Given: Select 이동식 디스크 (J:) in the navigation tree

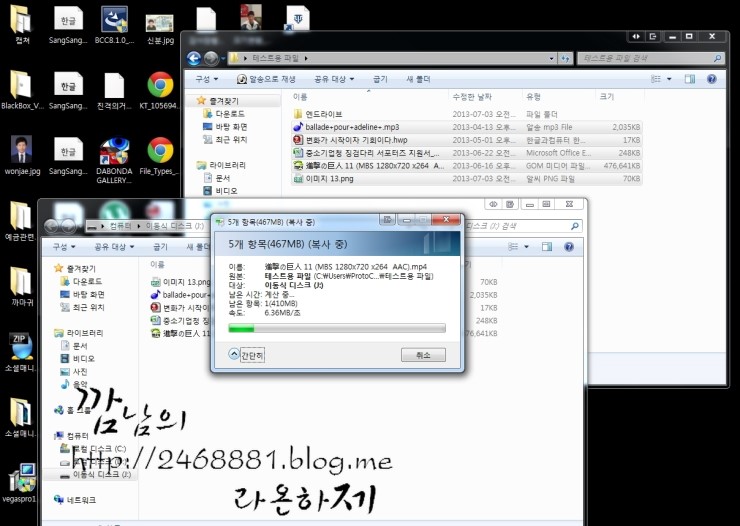Looking at the screenshot, I should 98,474.
